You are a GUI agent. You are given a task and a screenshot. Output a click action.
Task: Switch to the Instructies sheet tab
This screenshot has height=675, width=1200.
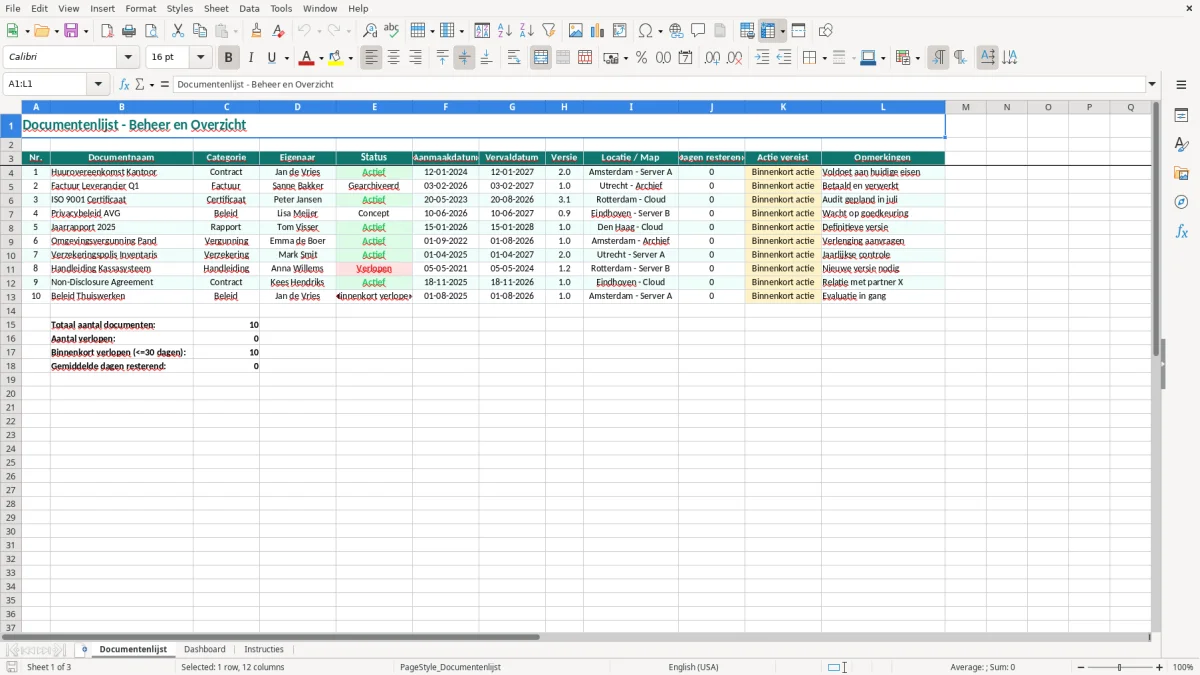pyautogui.click(x=264, y=650)
